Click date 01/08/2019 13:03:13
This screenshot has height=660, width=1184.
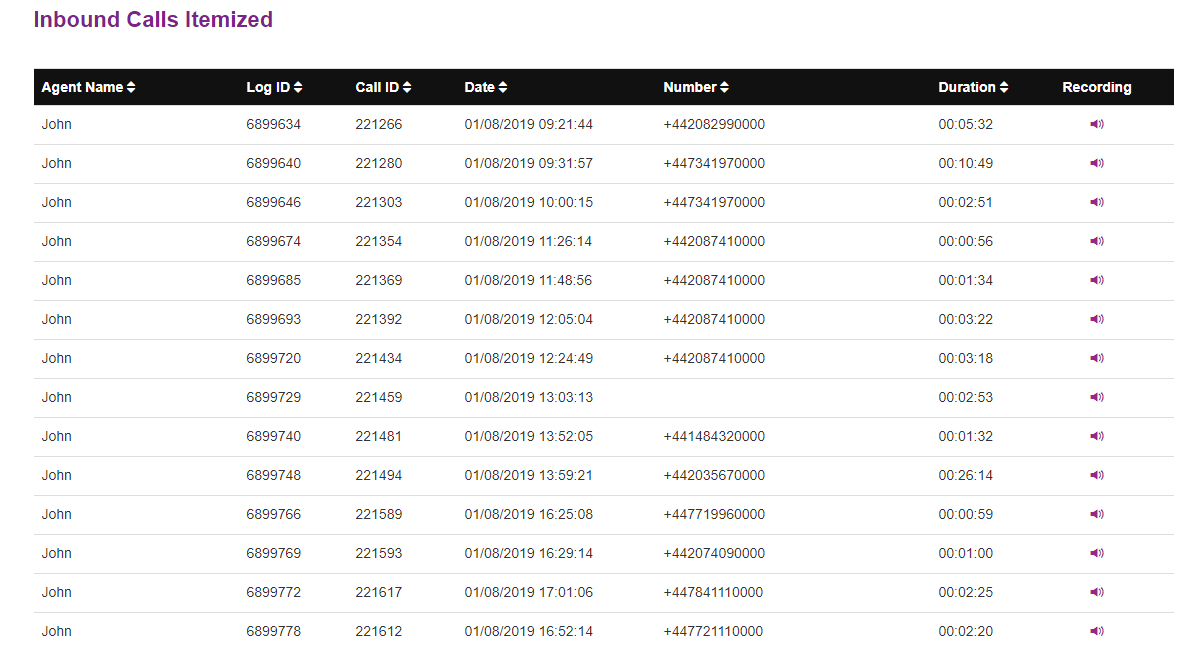coord(529,397)
